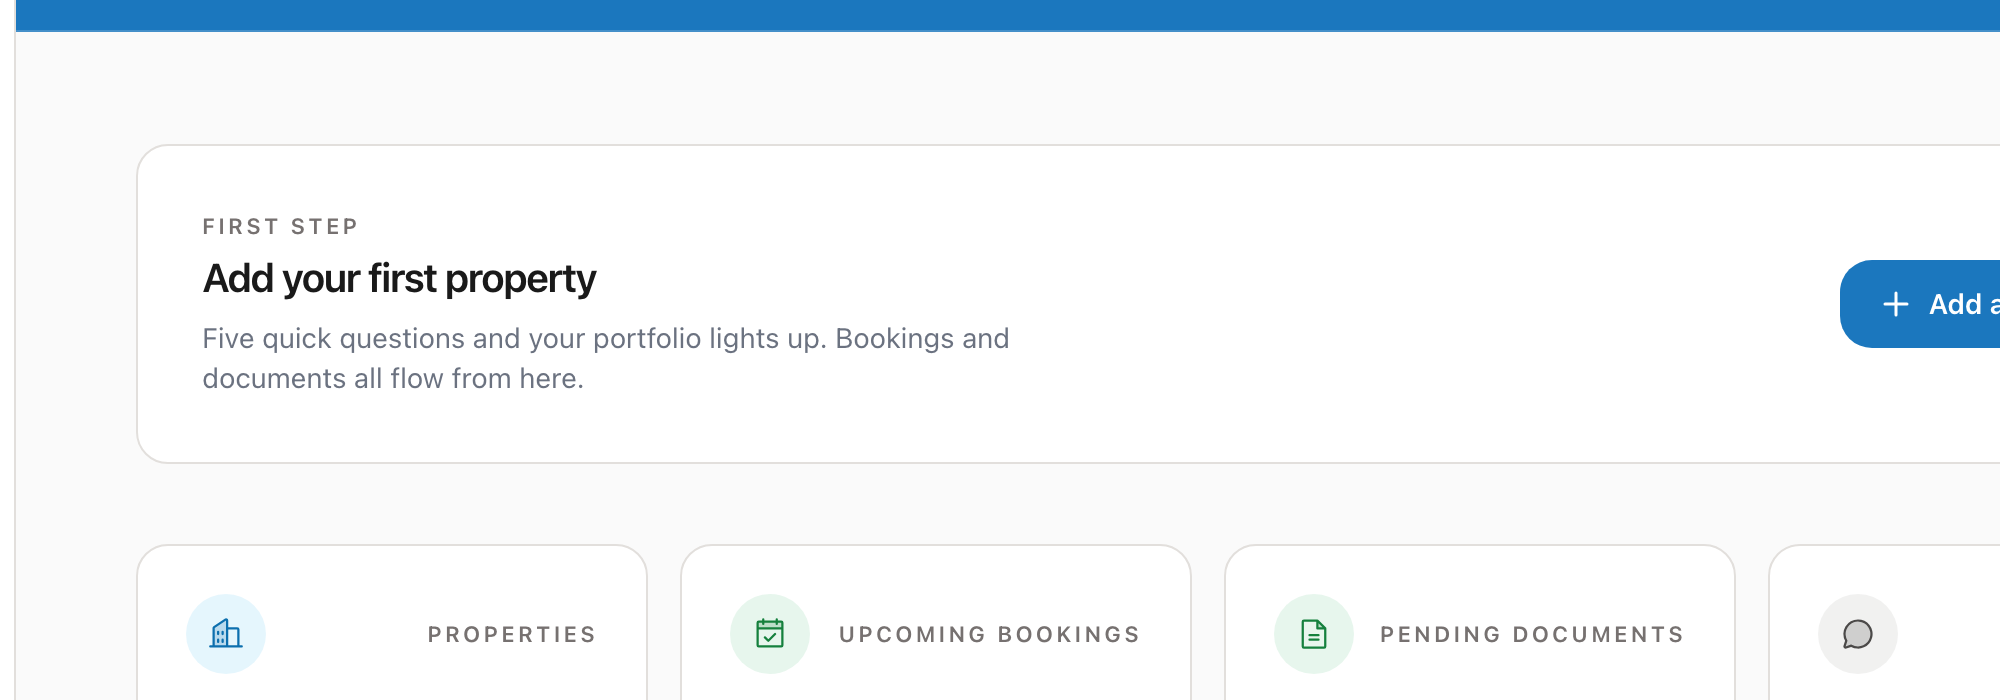Click the FIRST STEP label text
The width and height of the screenshot is (2000, 700).
click(280, 226)
